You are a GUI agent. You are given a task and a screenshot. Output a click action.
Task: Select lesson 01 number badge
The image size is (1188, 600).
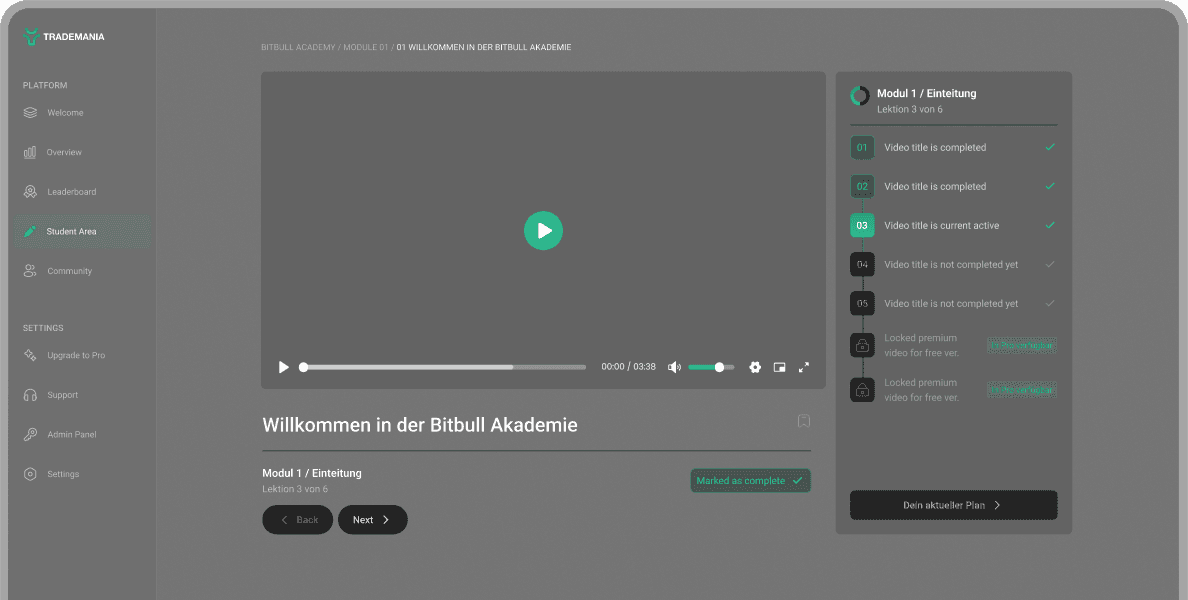point(862,147)
